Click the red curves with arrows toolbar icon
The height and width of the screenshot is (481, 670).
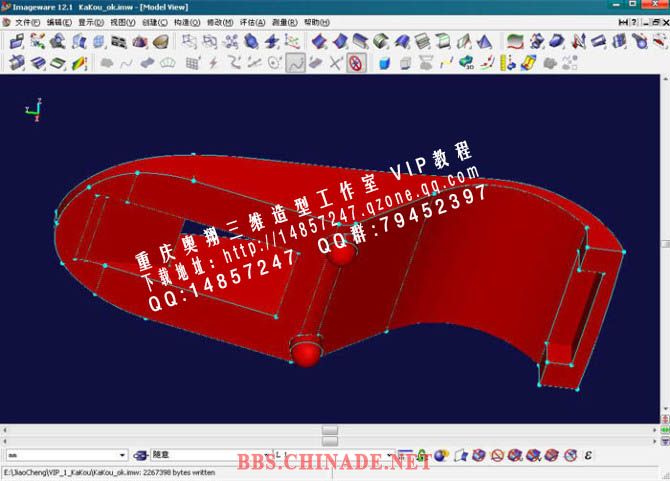point(488,63)
